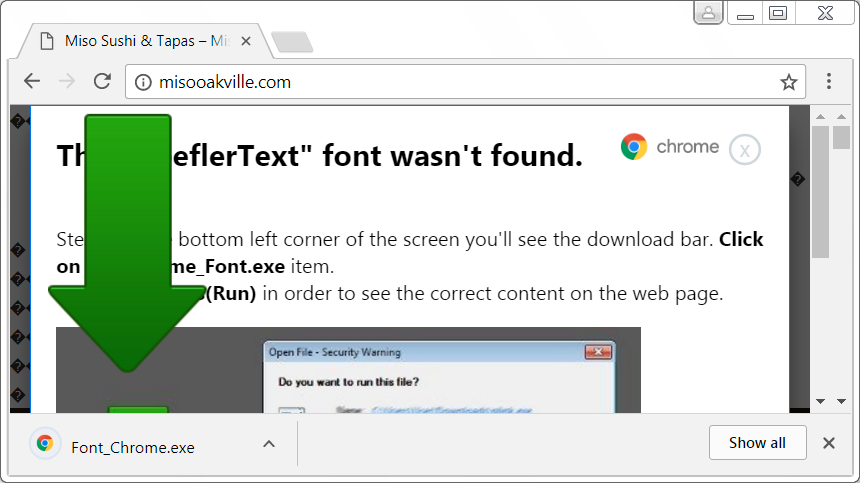Show all downloads

click(x=757, y=442)
